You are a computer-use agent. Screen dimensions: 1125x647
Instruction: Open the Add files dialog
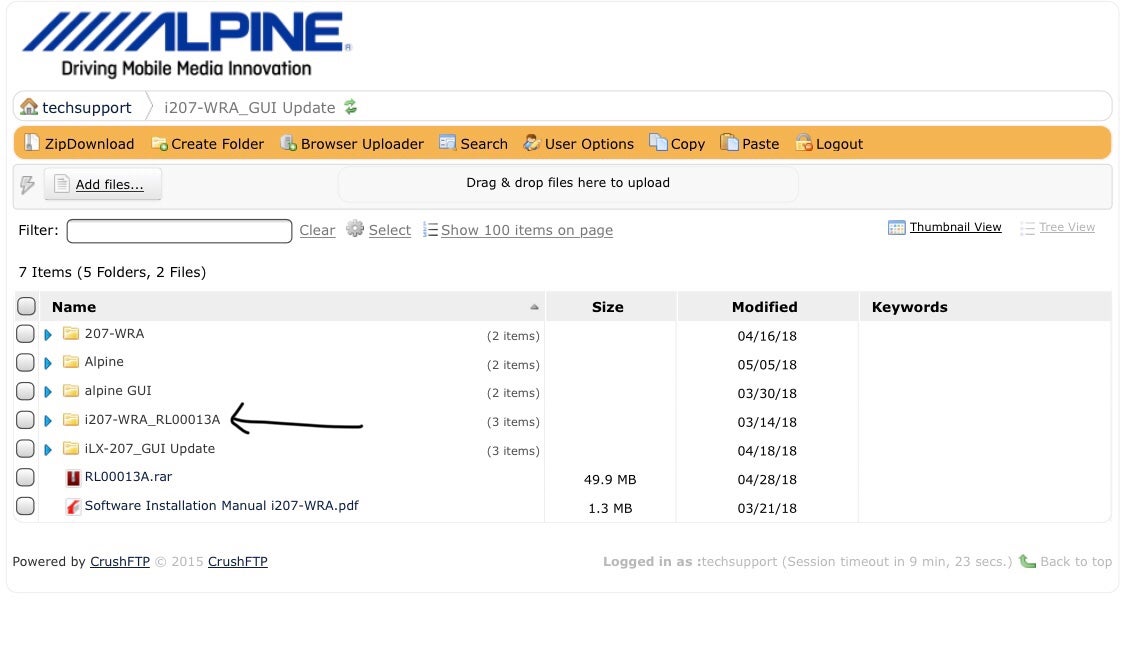coord(101,183)
